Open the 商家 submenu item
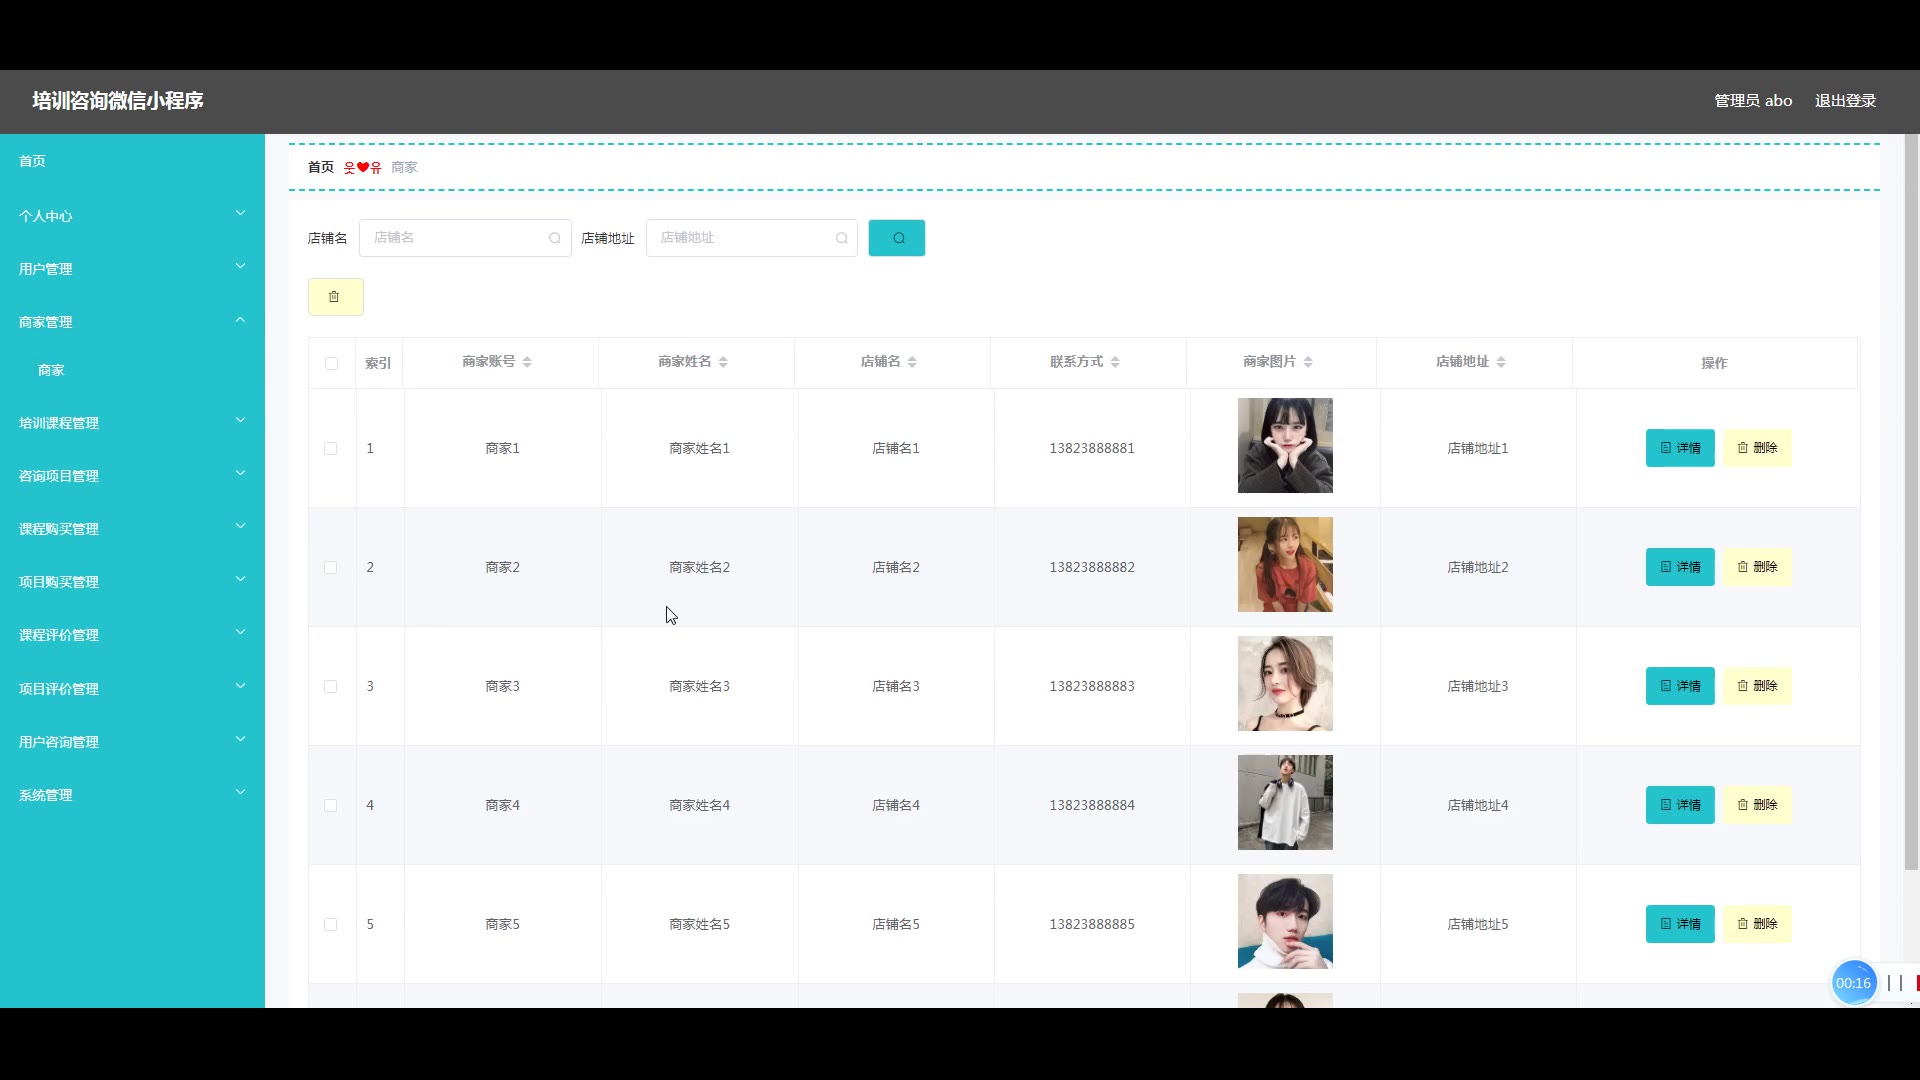1920x1080 pixels. coord(51,370)
